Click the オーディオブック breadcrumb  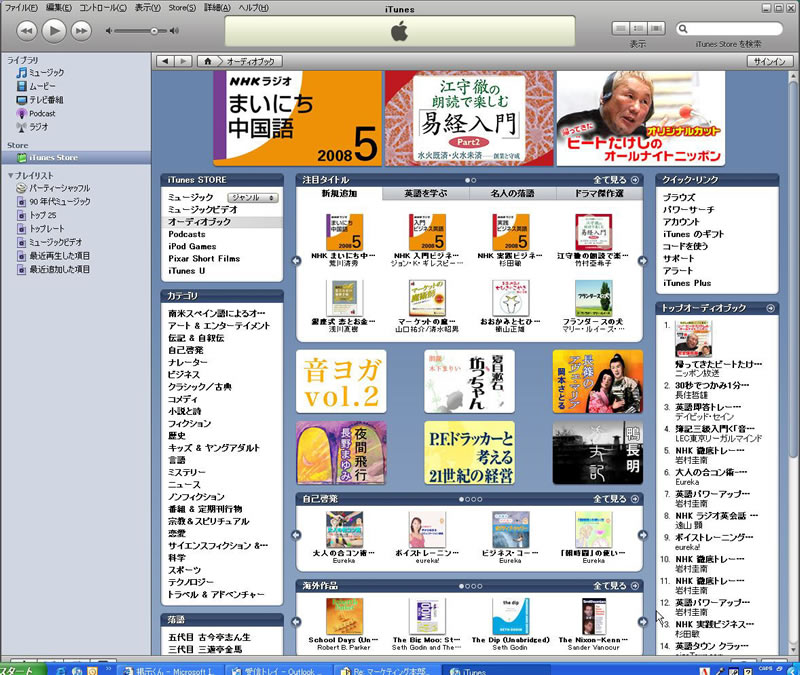click(251, 61)
